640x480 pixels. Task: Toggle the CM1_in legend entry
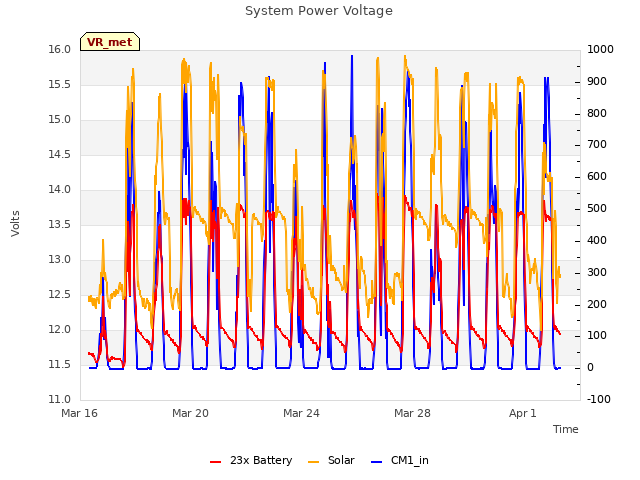400,460
